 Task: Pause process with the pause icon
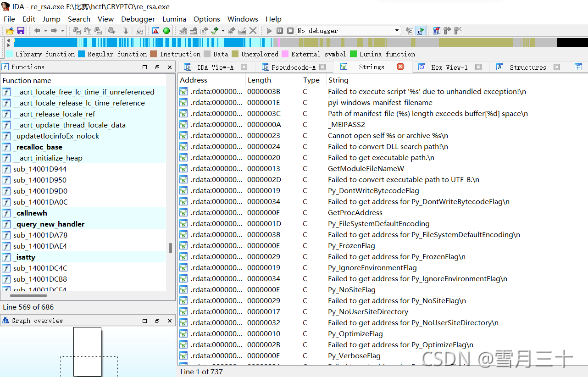(x=280, y=31)
